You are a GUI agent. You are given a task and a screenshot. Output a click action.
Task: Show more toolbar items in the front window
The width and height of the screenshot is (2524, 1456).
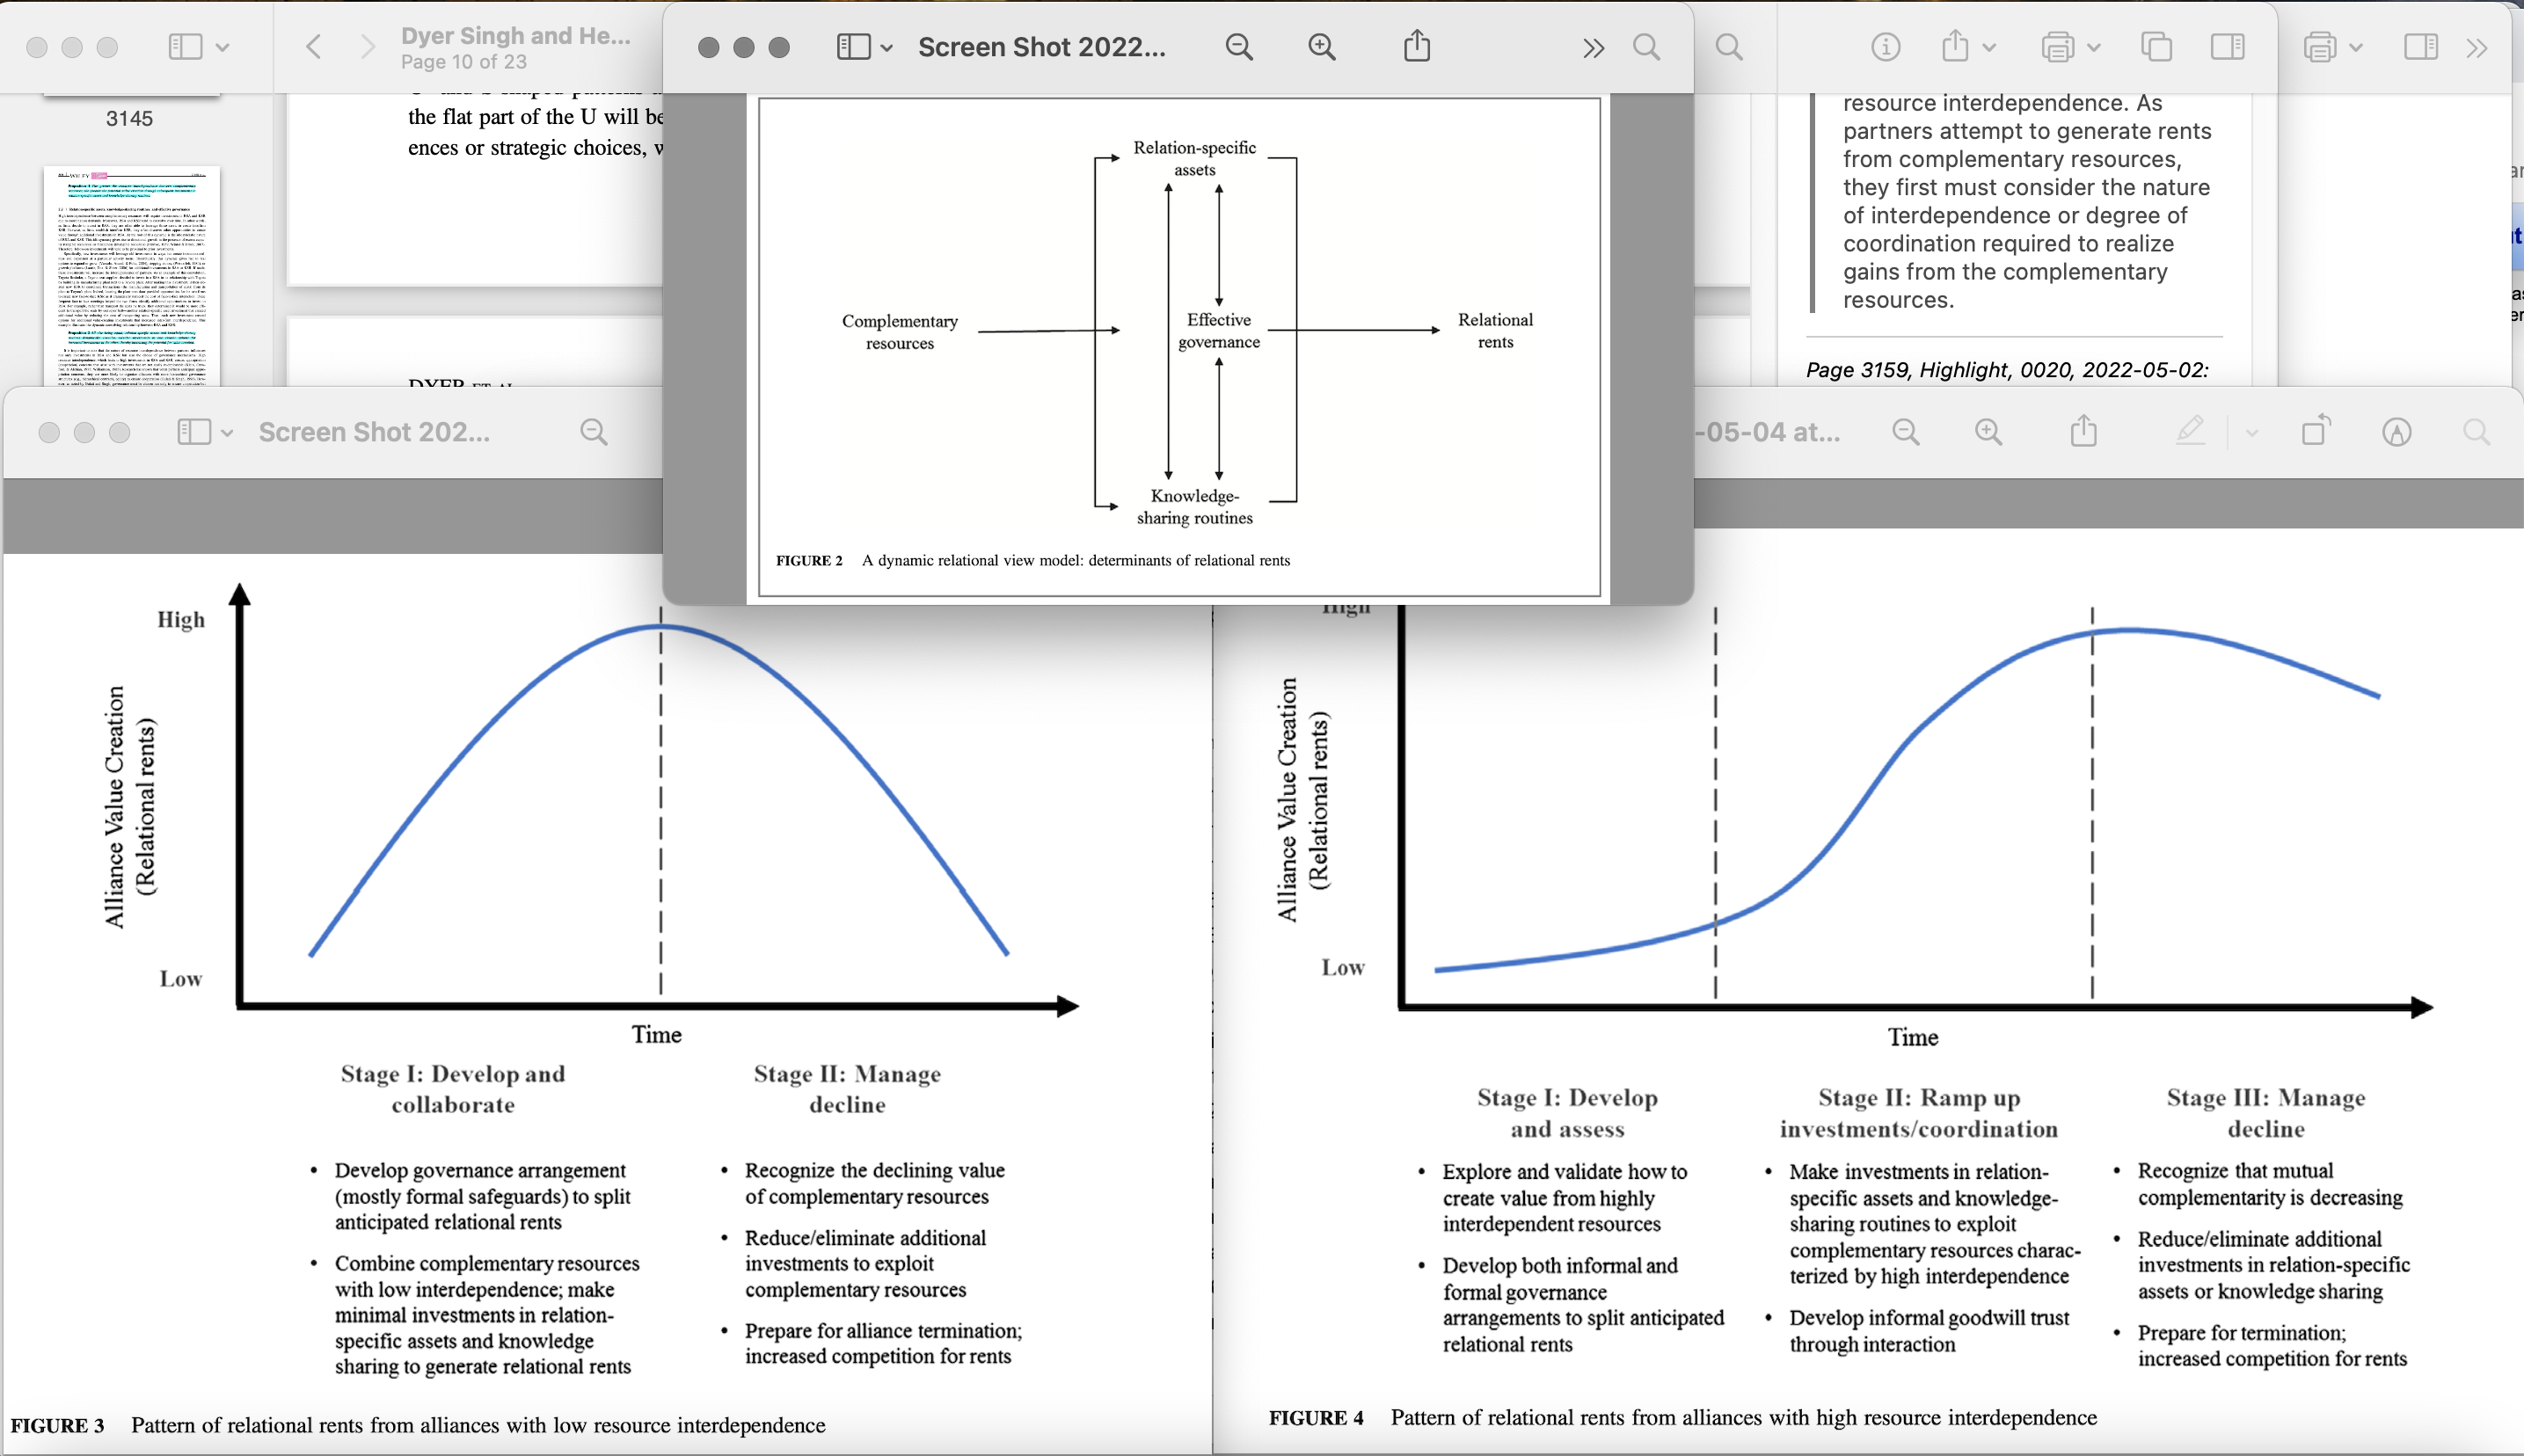[x=1593, y=48]
